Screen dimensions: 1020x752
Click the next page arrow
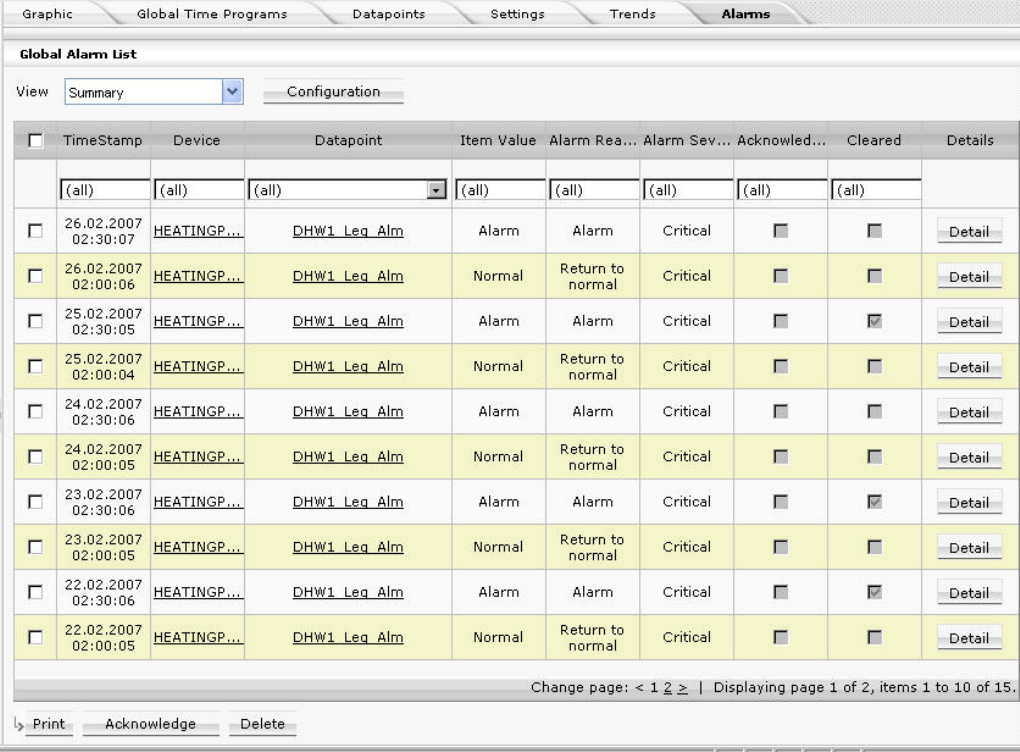(682, 687)
